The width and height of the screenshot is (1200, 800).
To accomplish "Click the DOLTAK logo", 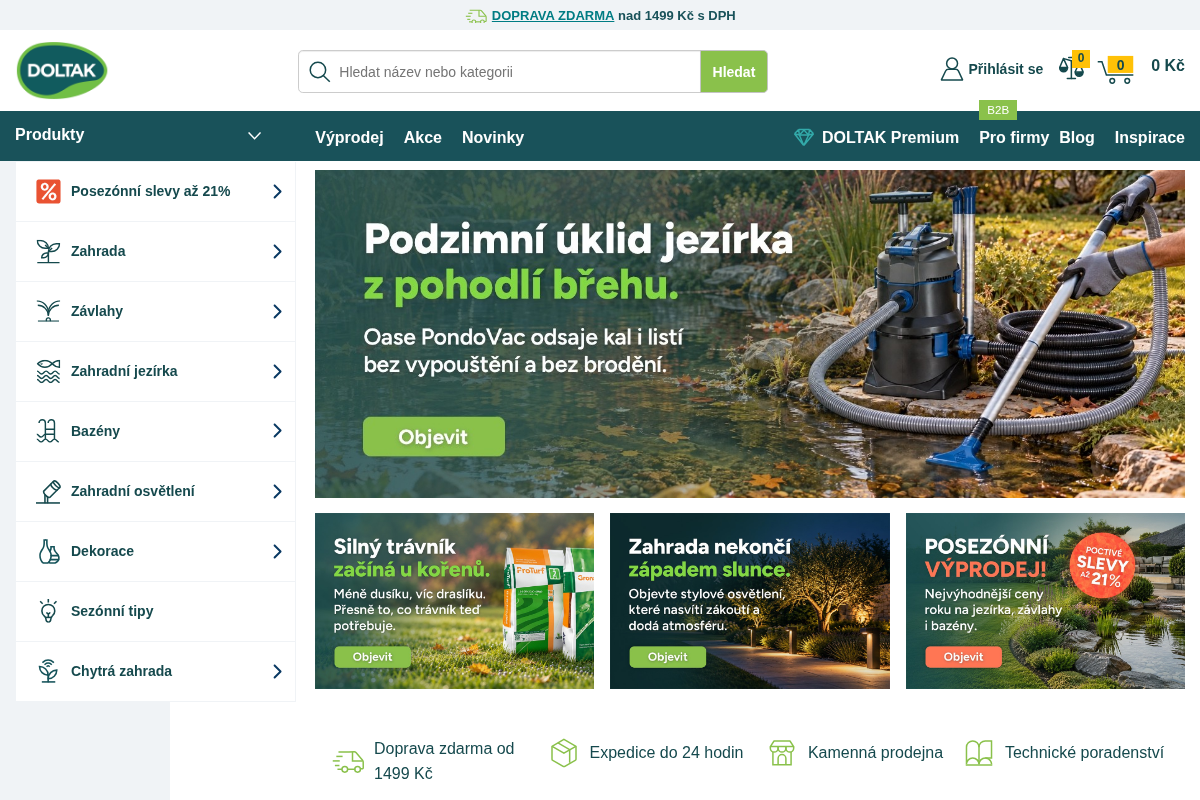I will [62, 70].
